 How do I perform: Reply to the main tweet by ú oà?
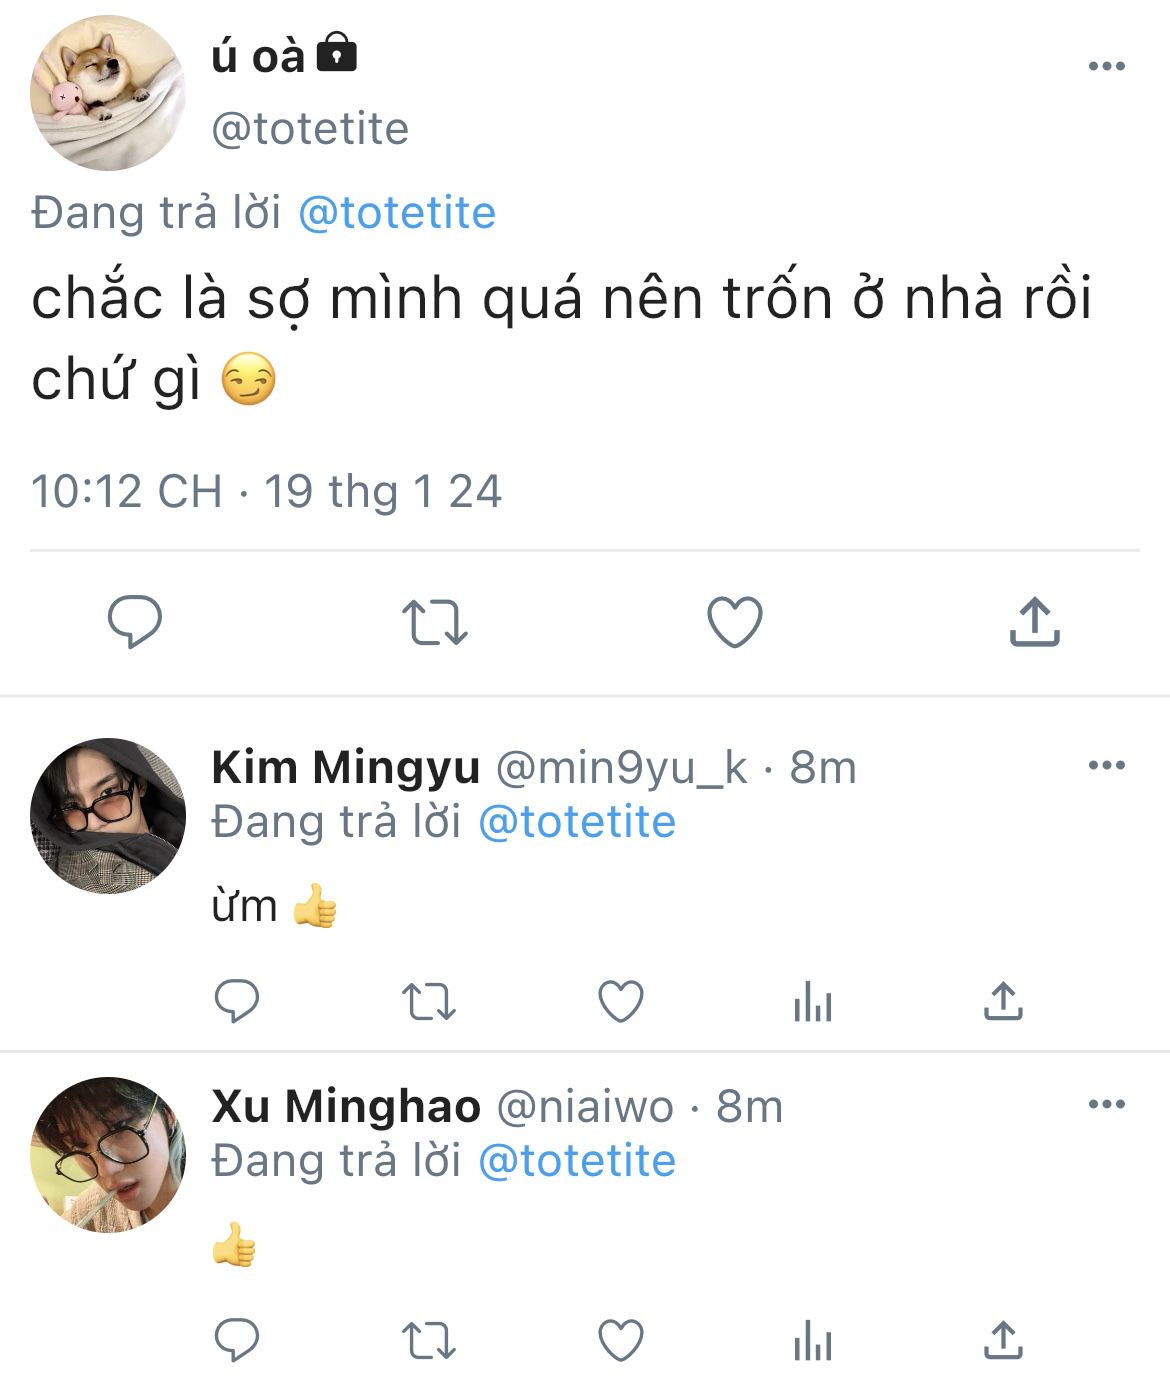(135, 622)
